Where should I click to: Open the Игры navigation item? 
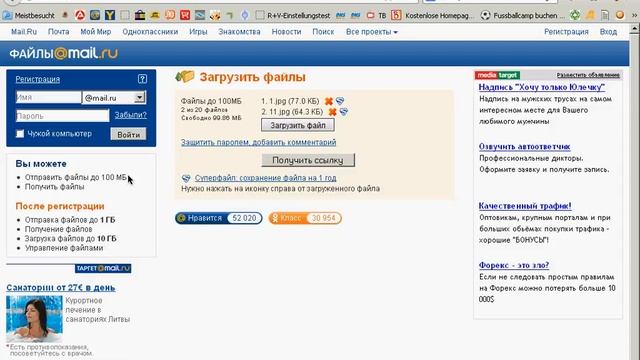198,31
